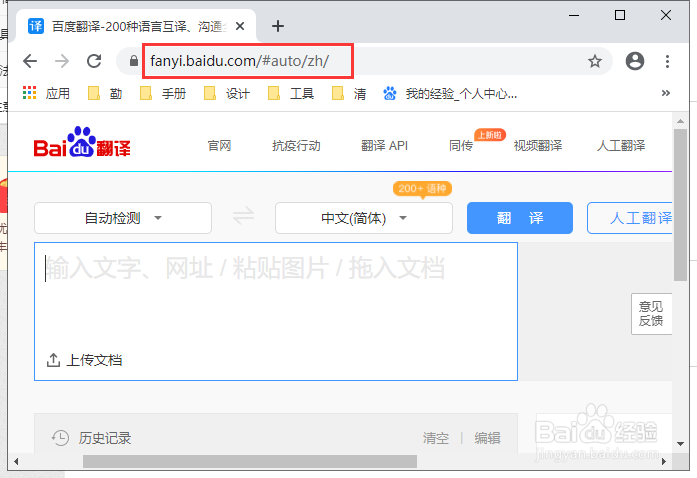Image resolution: width=697 pixels, height=478 pixels.
Task: Open 我的经验_个人中心 bookmark
Action: click(450, 93)
